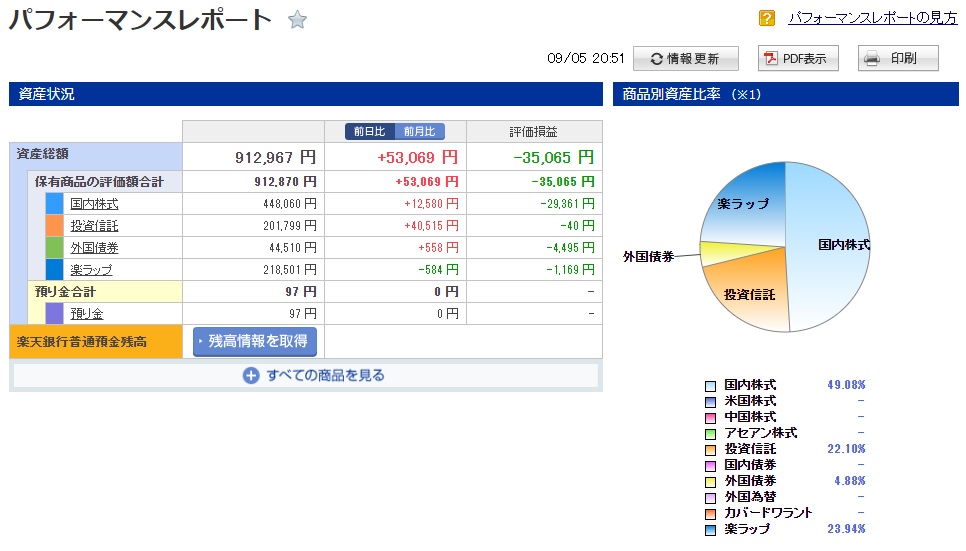Click the orange 投資信託 color swatch in table
This screenshot has width=966, height=551.
tap(54, 226)
